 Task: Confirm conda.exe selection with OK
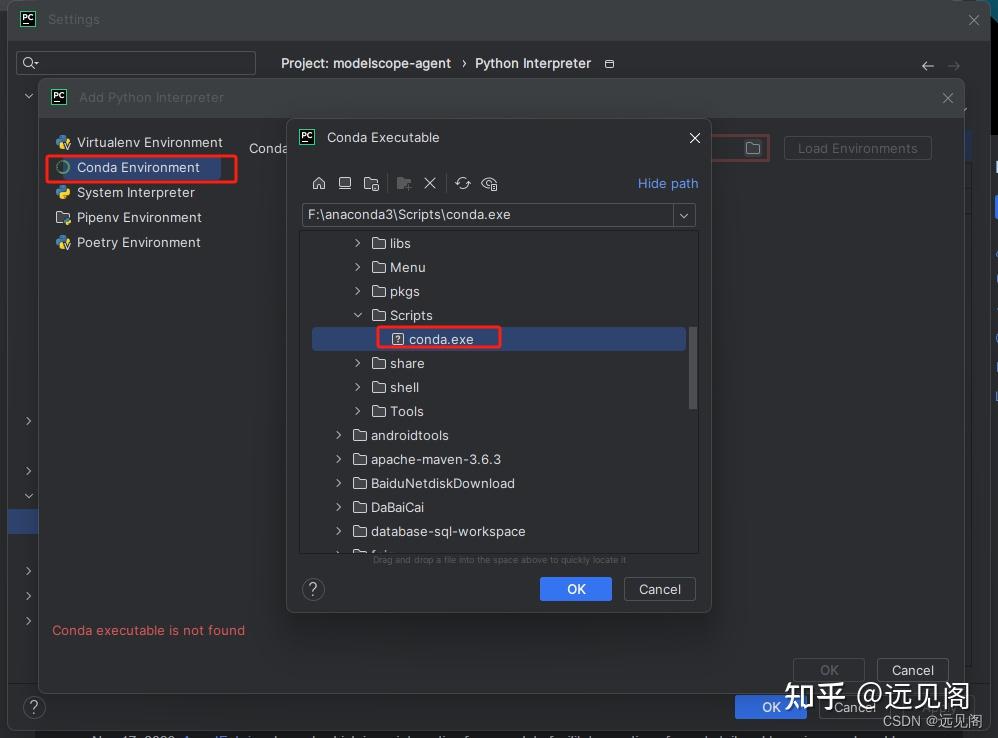click(575, 589)
